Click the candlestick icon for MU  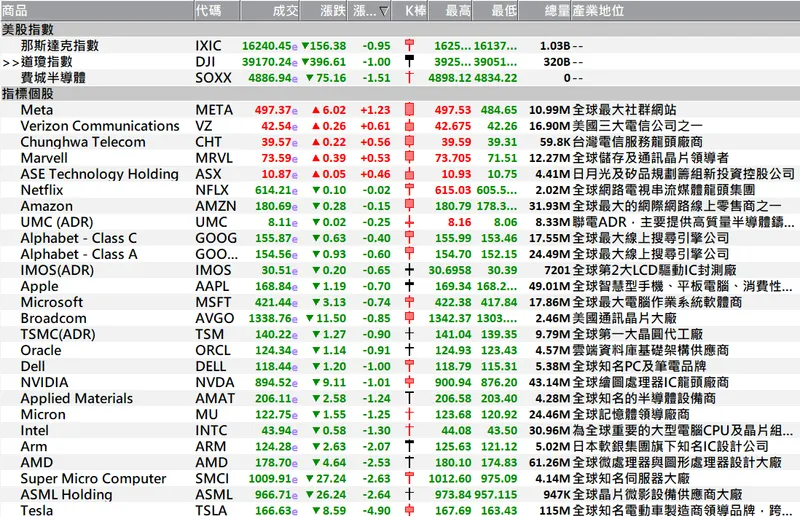coord(409,414)
